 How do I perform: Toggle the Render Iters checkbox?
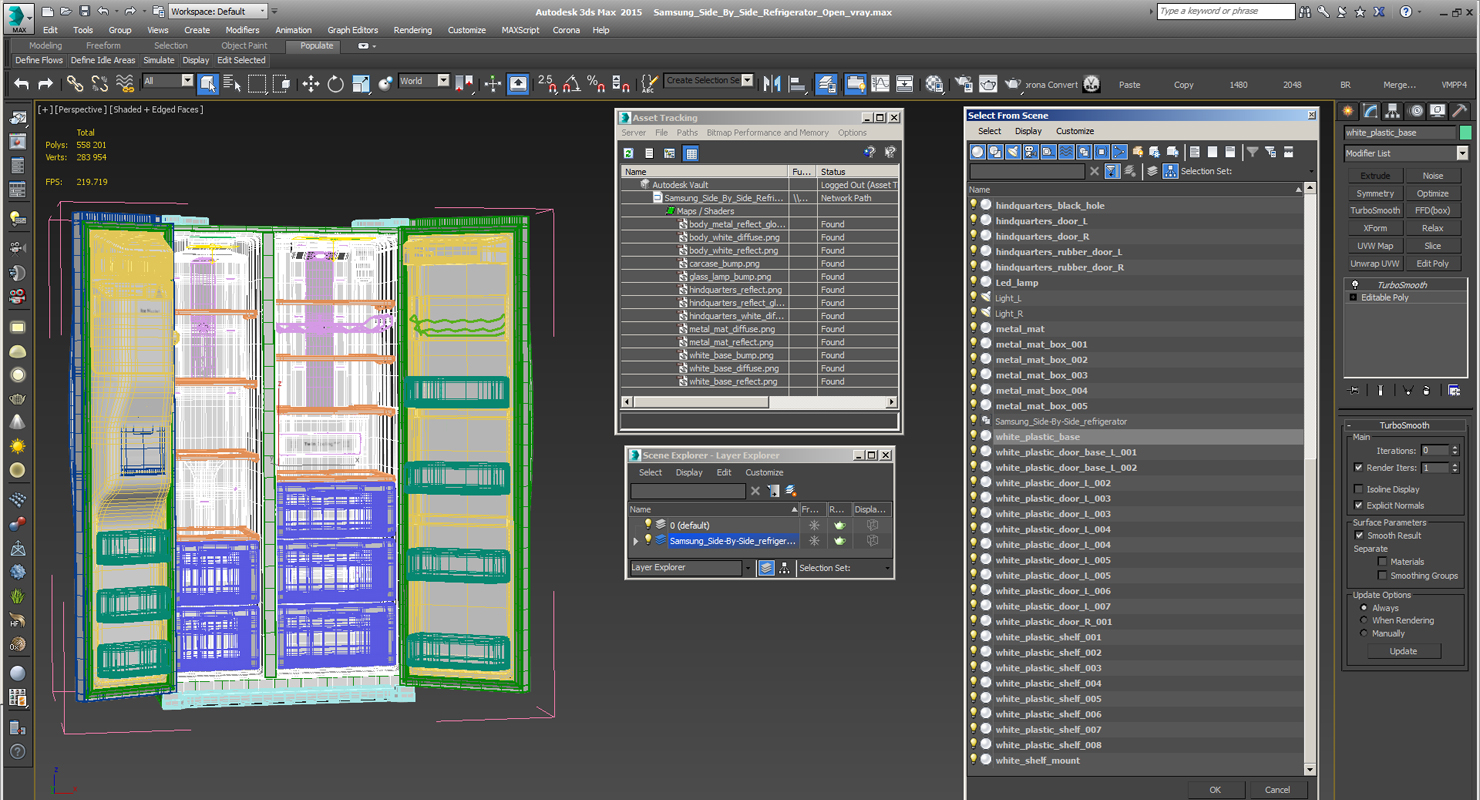(x=1358, y=468)
